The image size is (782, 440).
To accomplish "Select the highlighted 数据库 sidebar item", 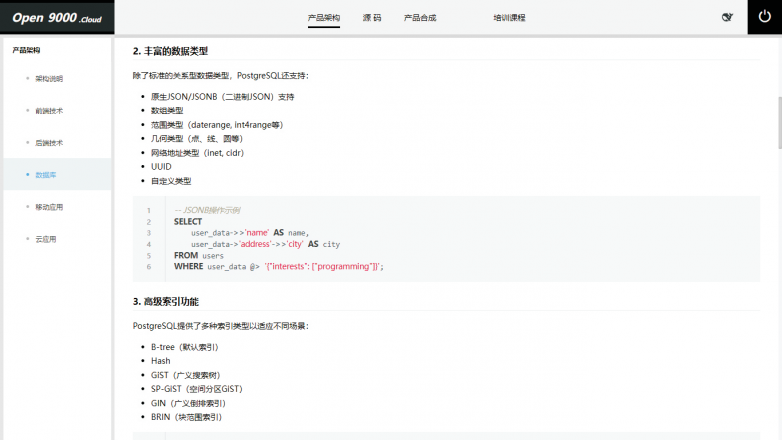I will point(46,174).
